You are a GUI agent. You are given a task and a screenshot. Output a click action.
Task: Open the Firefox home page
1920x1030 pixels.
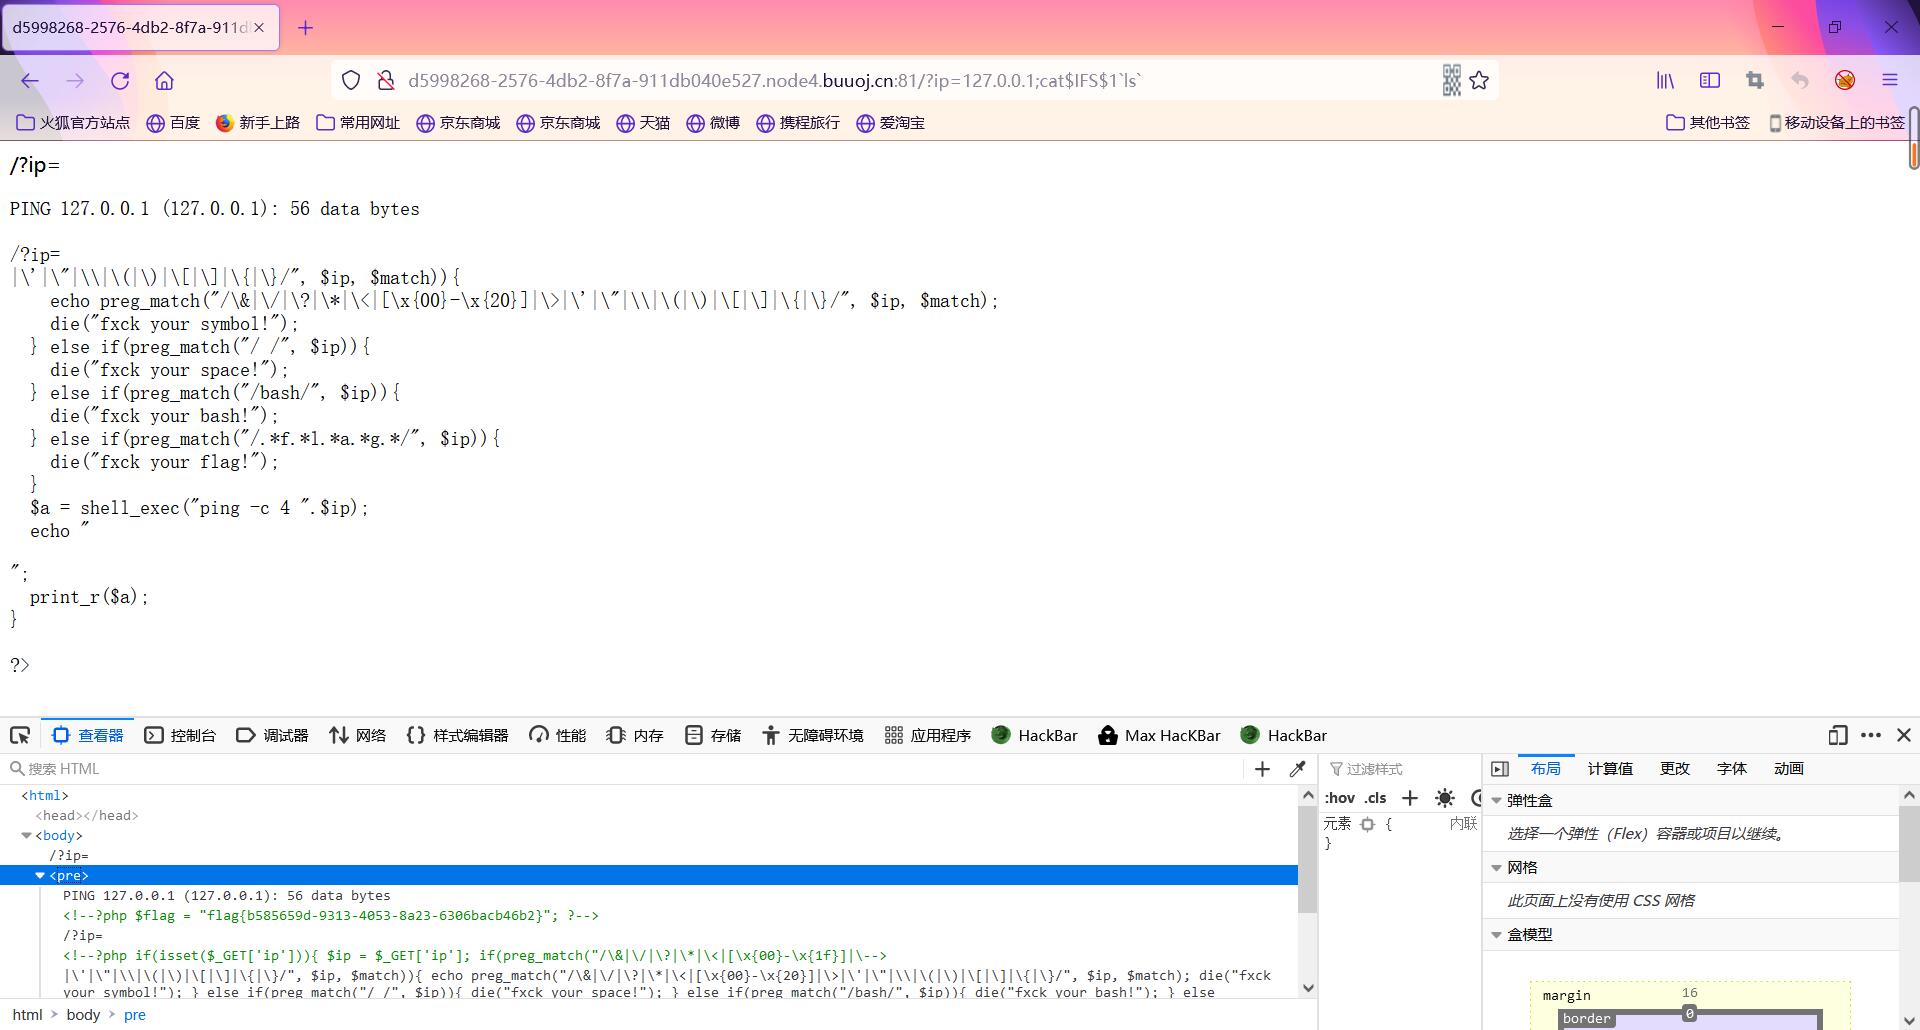tap(164, 81)
